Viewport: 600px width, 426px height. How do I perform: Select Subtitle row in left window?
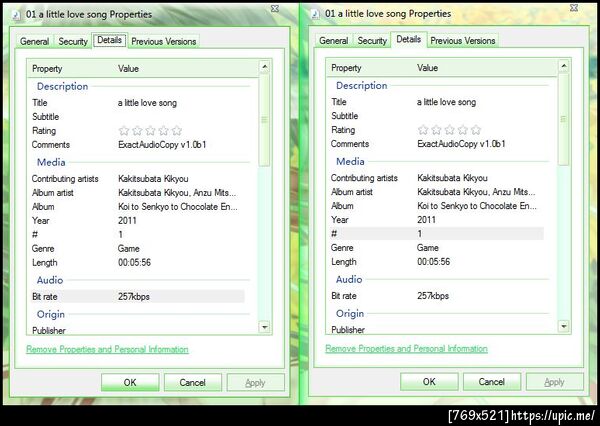(138, 117)
